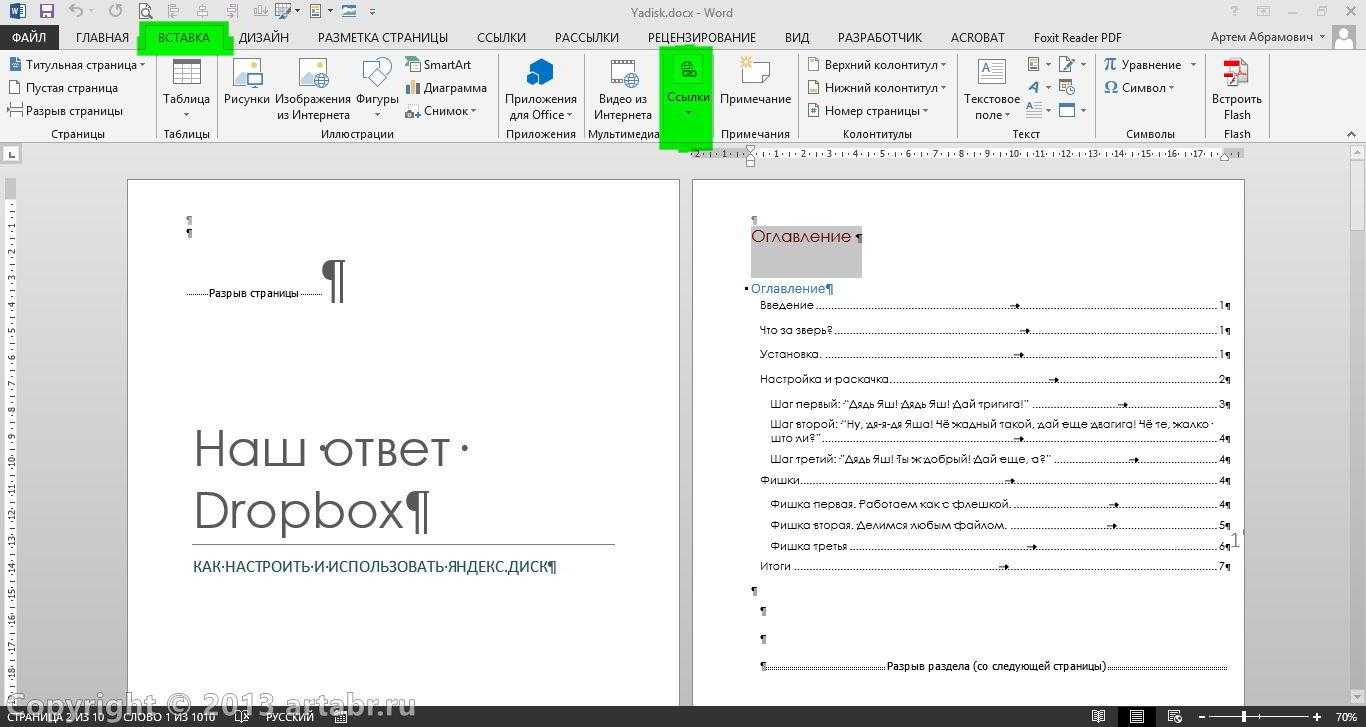
Task: Click РУССКИЙ language indicator
Action: click(x=289, y=717)
